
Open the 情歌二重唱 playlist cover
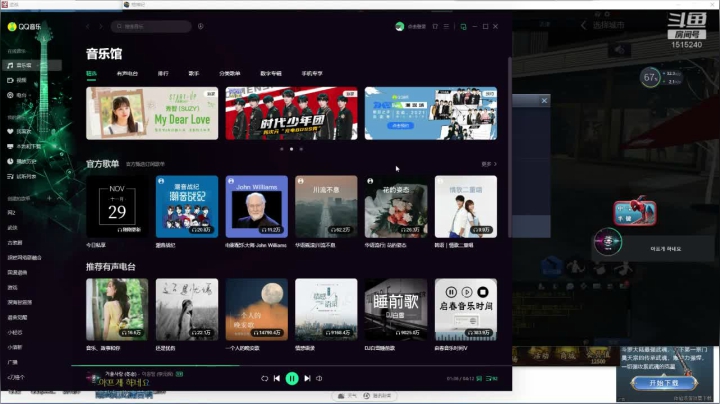[466, 207]
